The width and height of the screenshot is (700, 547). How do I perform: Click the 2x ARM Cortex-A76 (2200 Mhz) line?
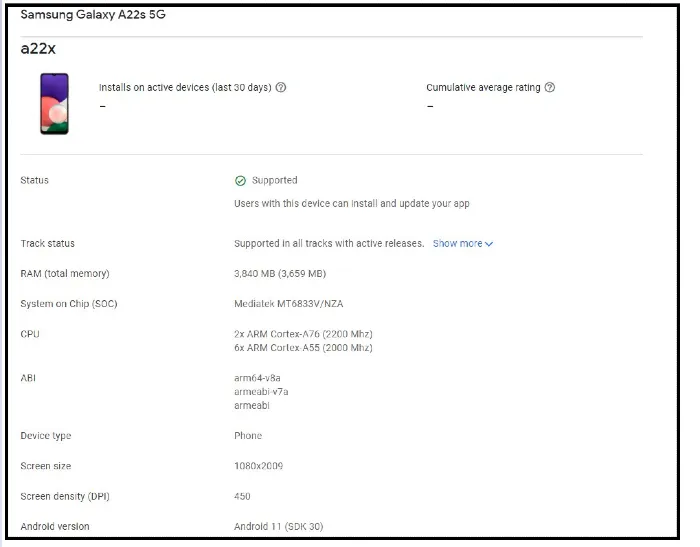click(303, 334)
